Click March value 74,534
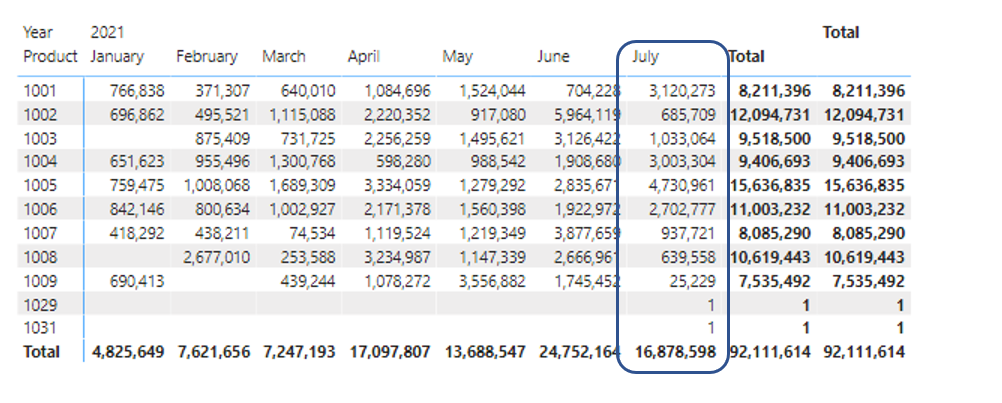Image resolution: width=1002 pixels, height=403 pixels. pyautogui.click(x=314, y=233)
